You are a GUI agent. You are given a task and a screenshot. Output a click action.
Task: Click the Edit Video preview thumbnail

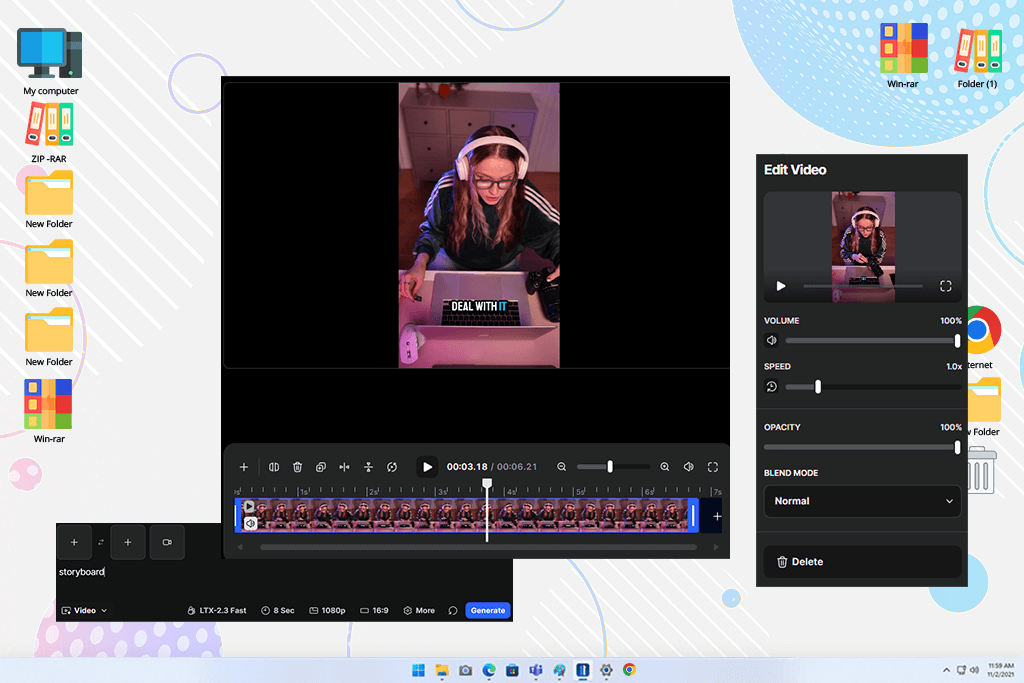click(x=863, y=247)
